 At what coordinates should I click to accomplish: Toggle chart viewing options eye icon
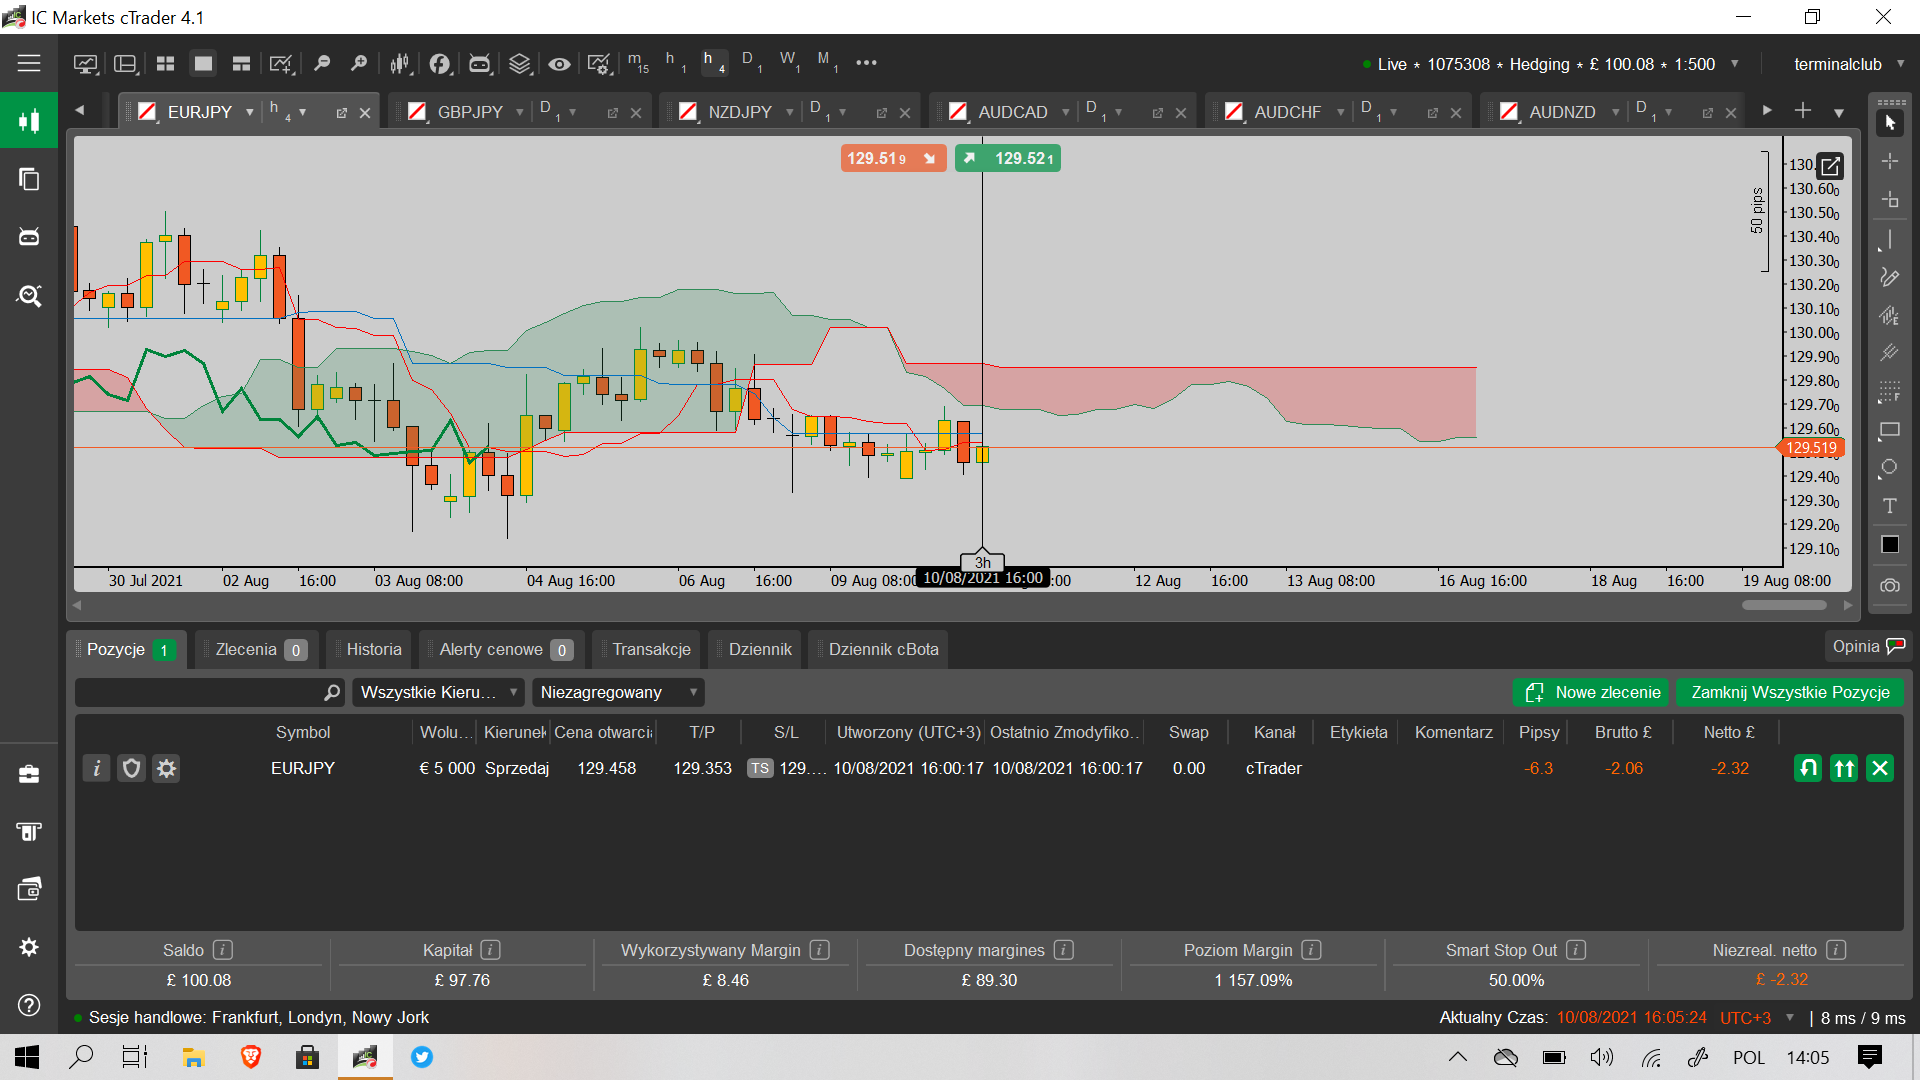pyautogui.click(x=559, y=64)
